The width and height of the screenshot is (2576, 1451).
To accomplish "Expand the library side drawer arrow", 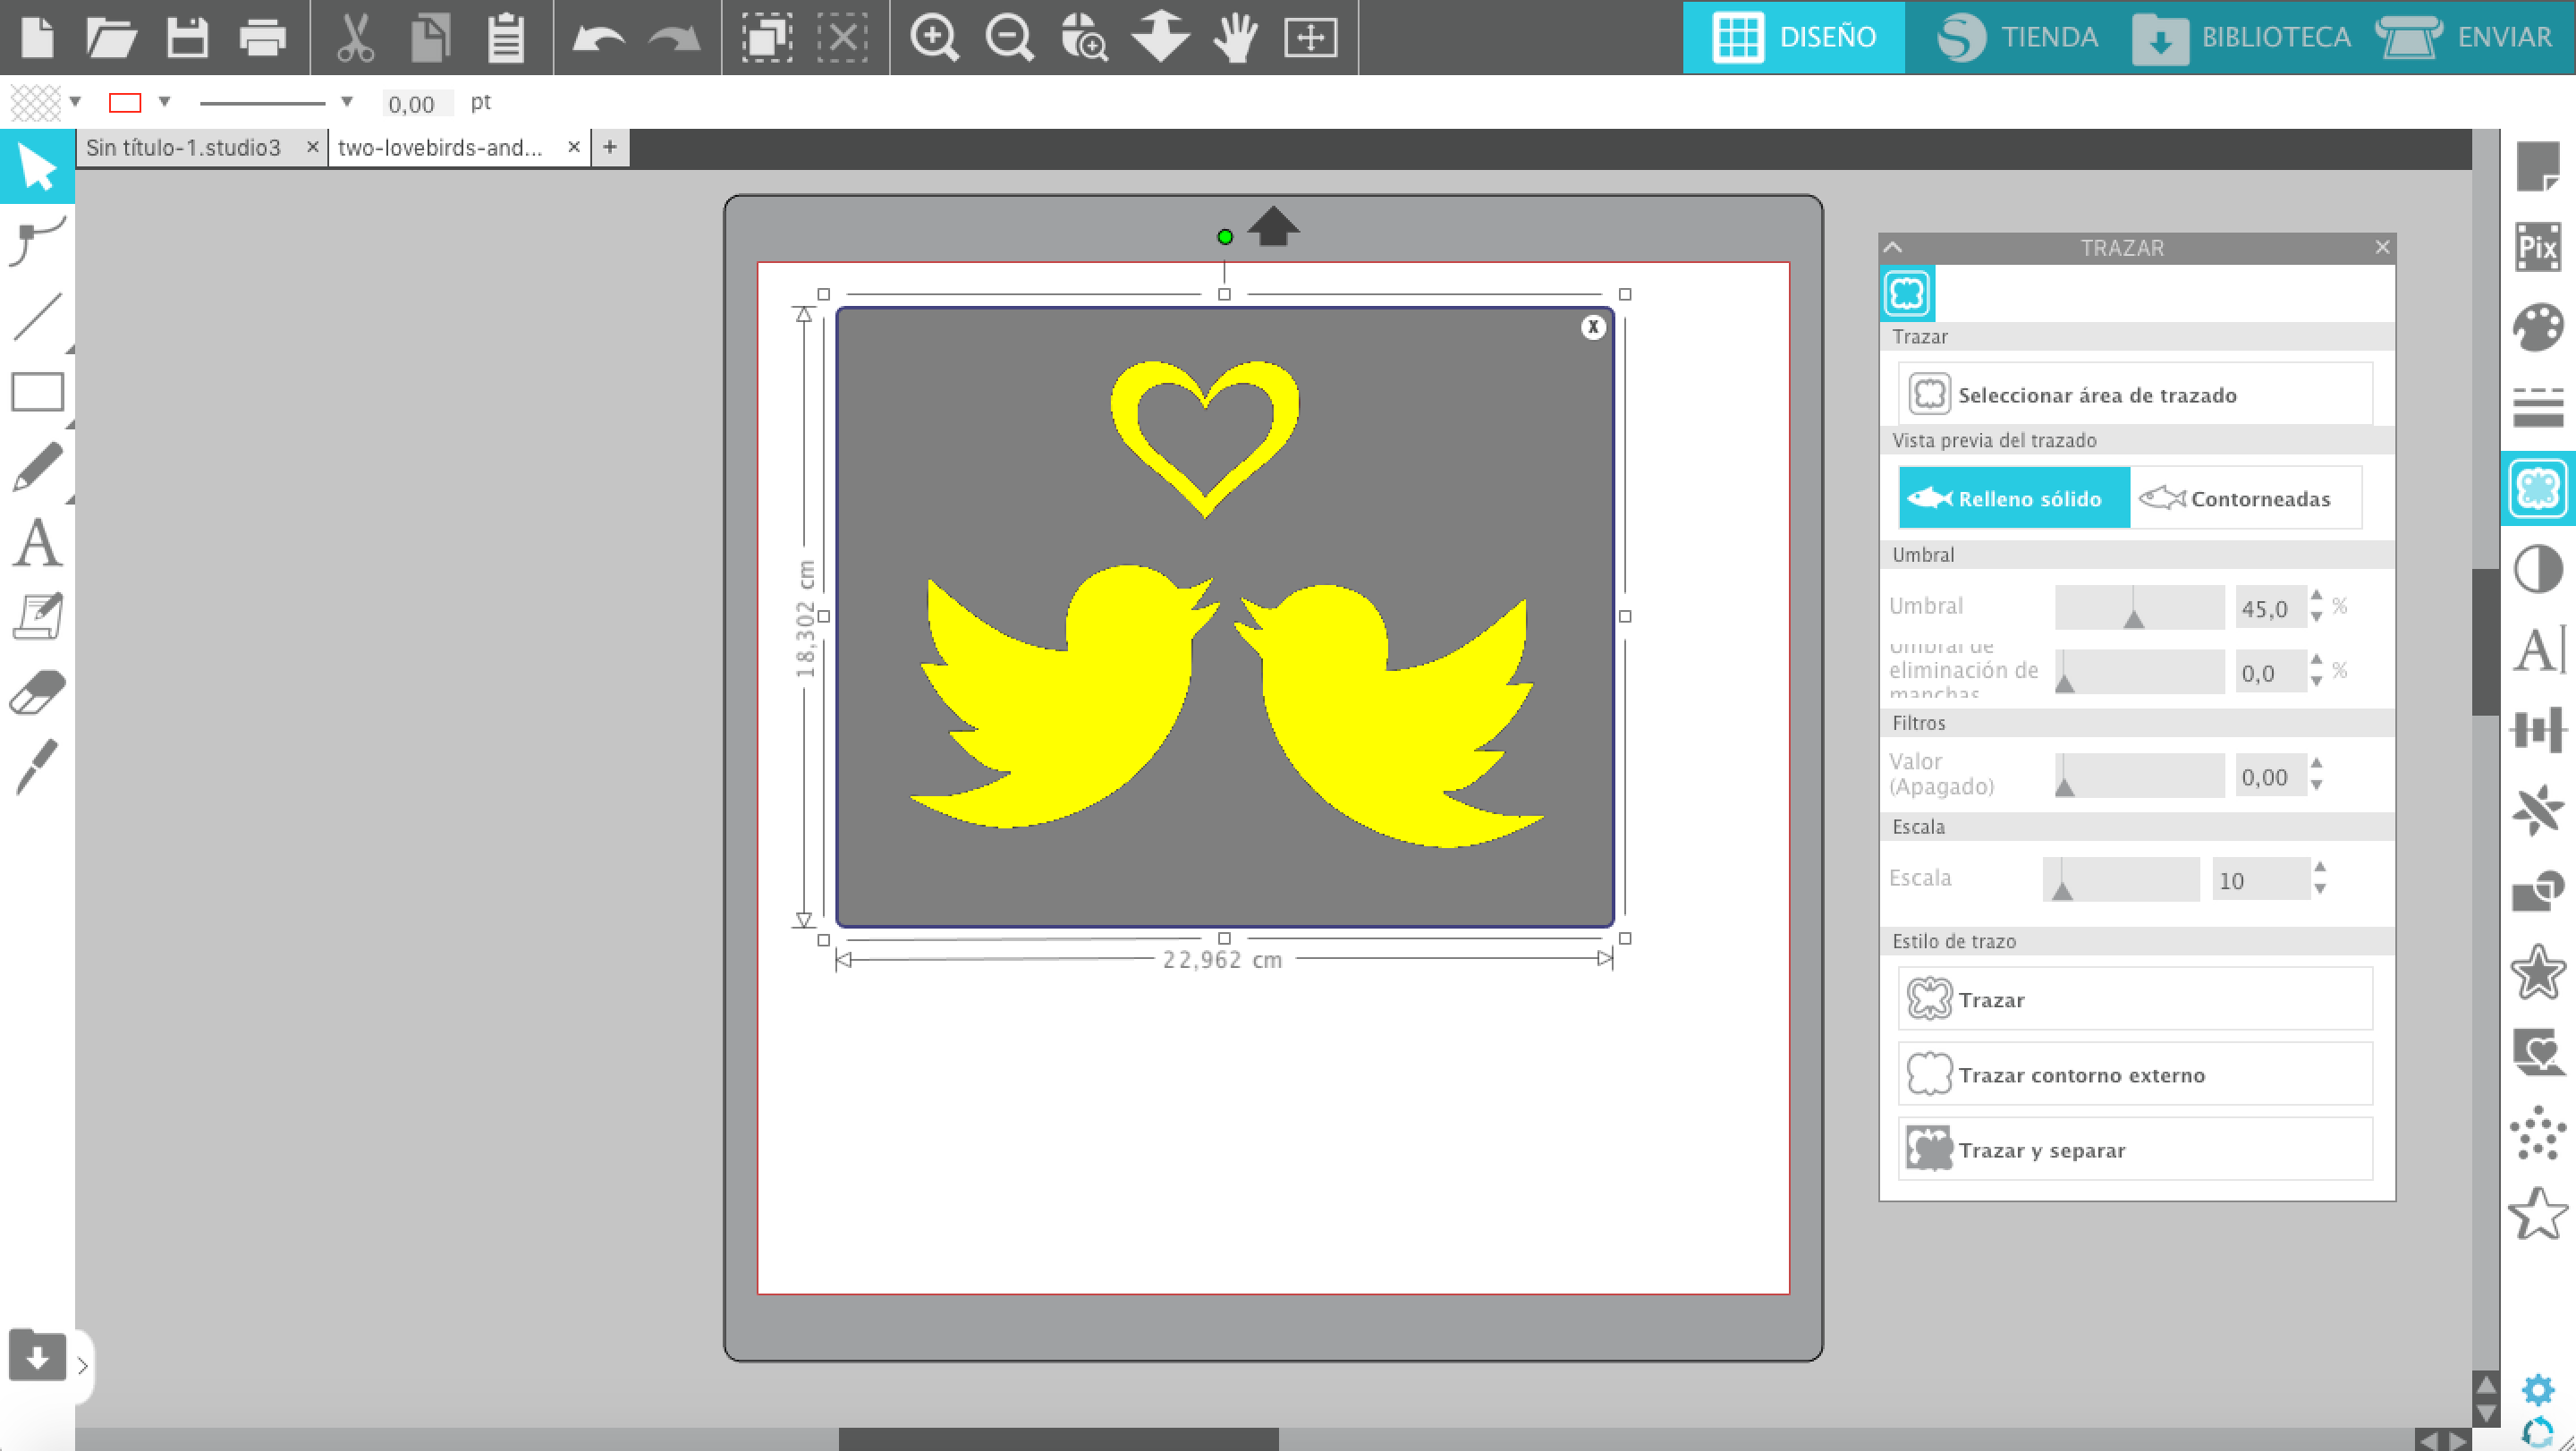I will click(82, 1365).
